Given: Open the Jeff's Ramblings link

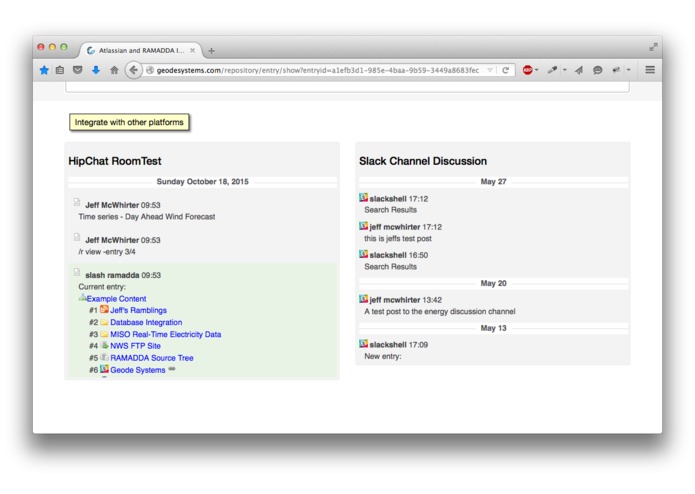Looking at the screenshot, I should tap(138, 310).
